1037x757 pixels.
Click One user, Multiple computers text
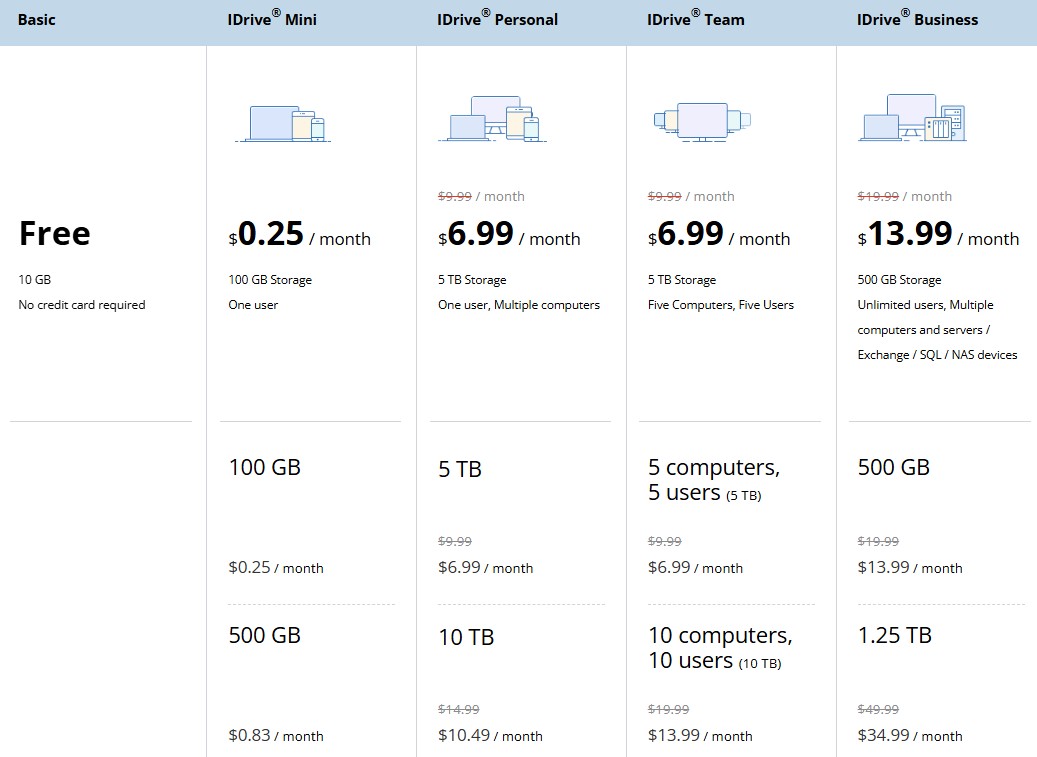(x=519, y=305)
